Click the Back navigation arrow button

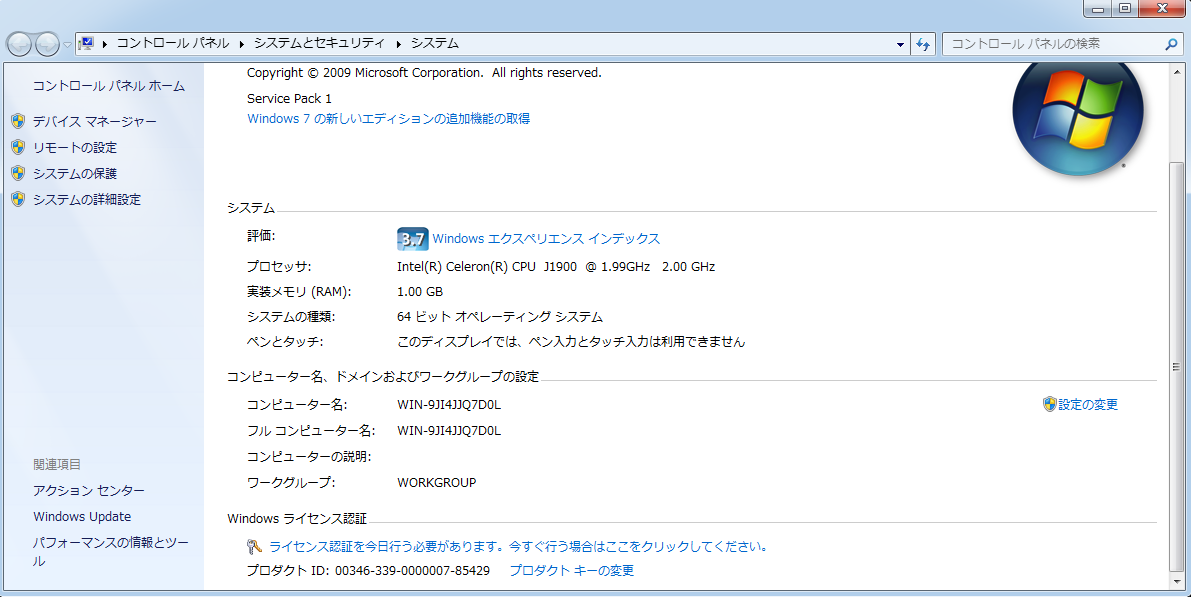coord(20,44)
